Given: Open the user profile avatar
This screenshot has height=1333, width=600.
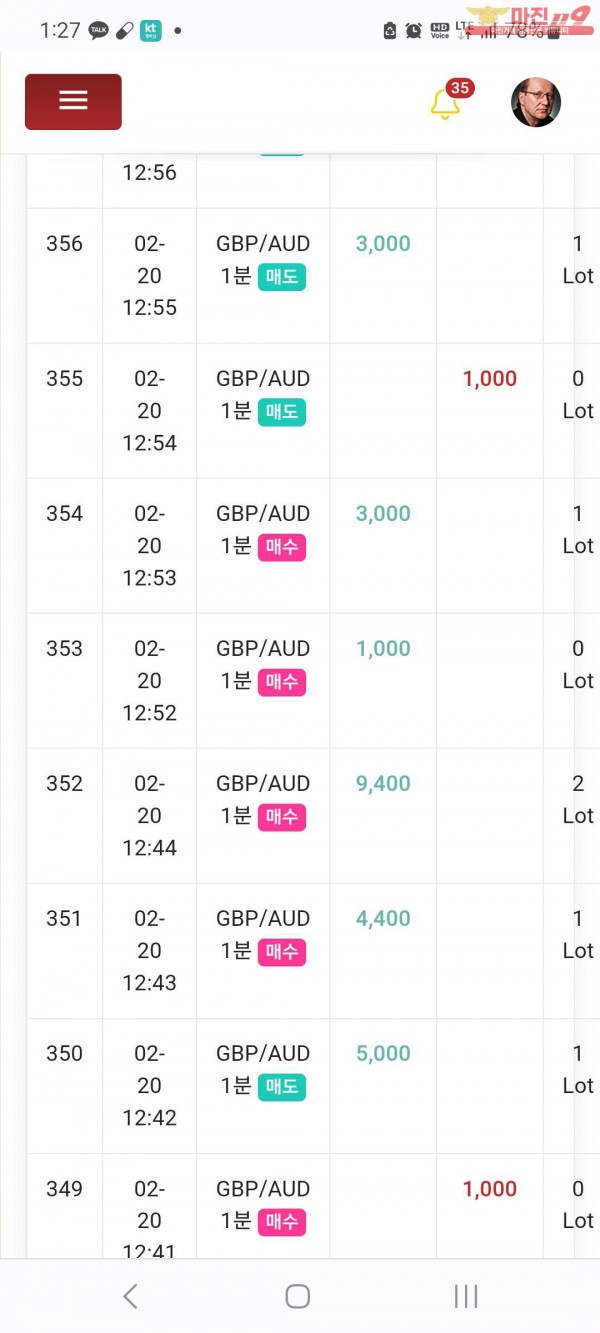Looking at the screenshot, I should click(536, 102).
